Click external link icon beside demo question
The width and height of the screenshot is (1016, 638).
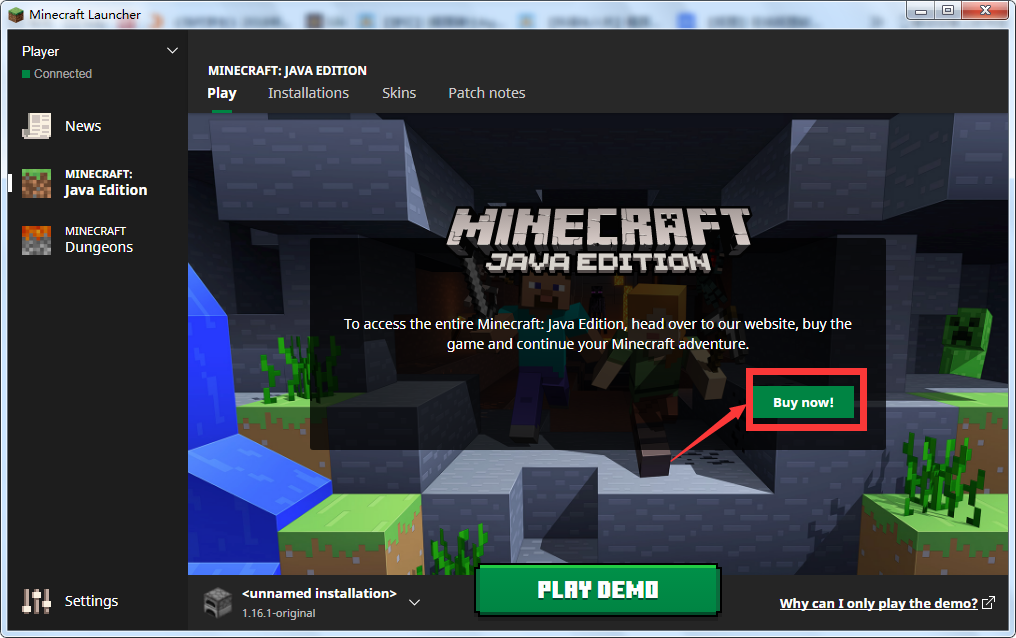(988, 603)
